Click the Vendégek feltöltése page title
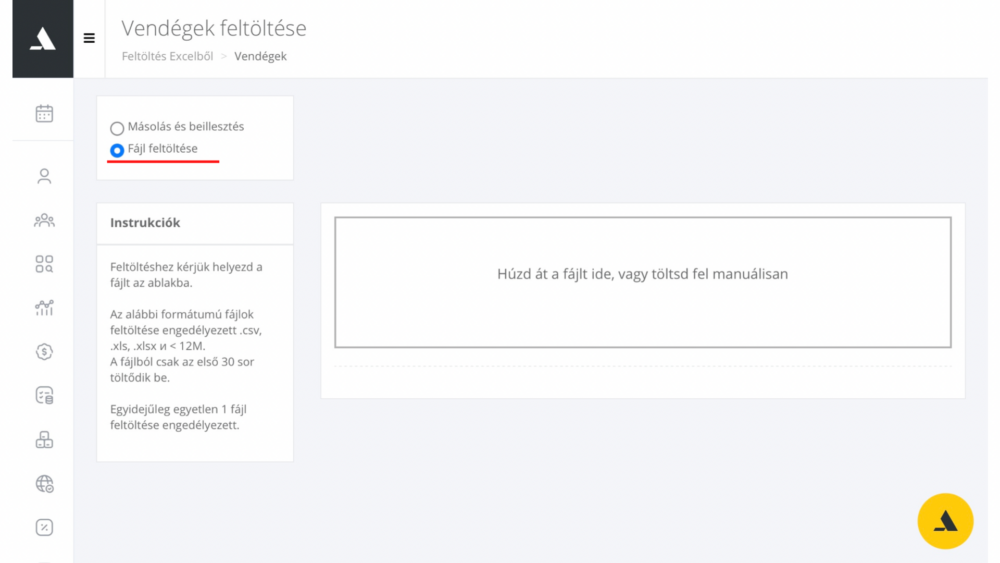Image resolution: width=1000 pixels, height=563 pixels. pyautogui.click(x=214, y=28)
